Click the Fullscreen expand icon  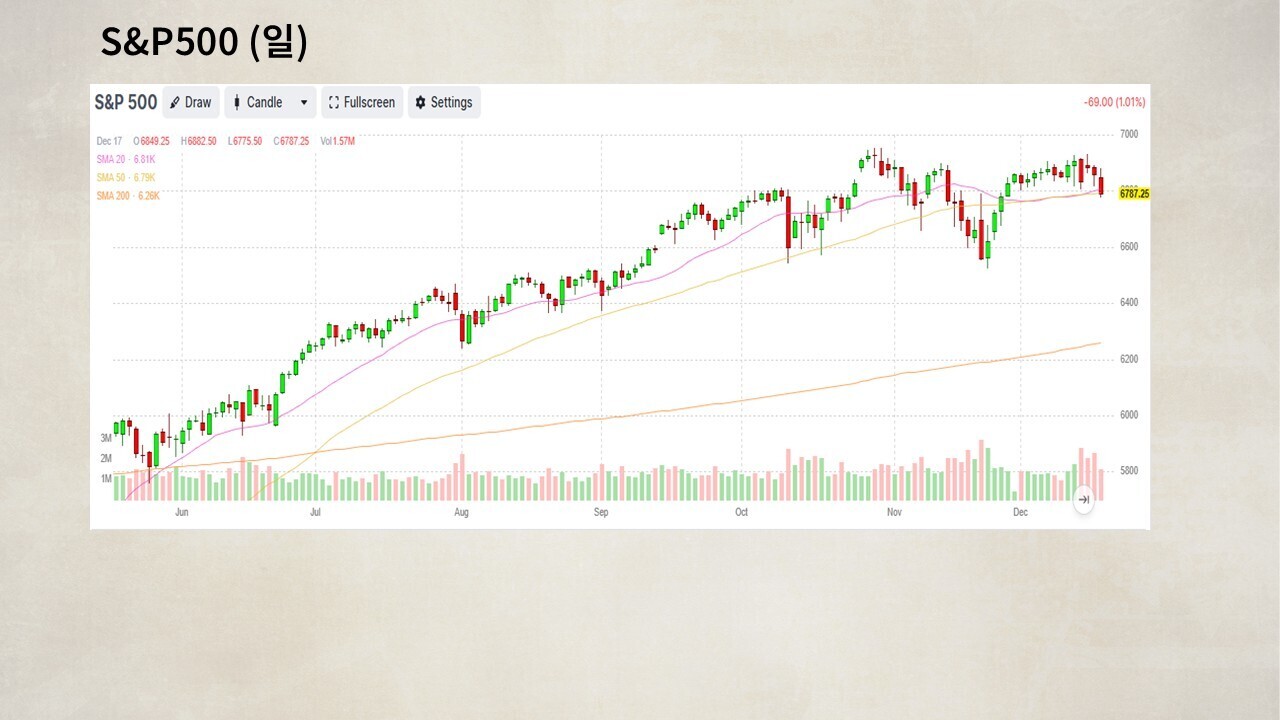coord(334,103)
